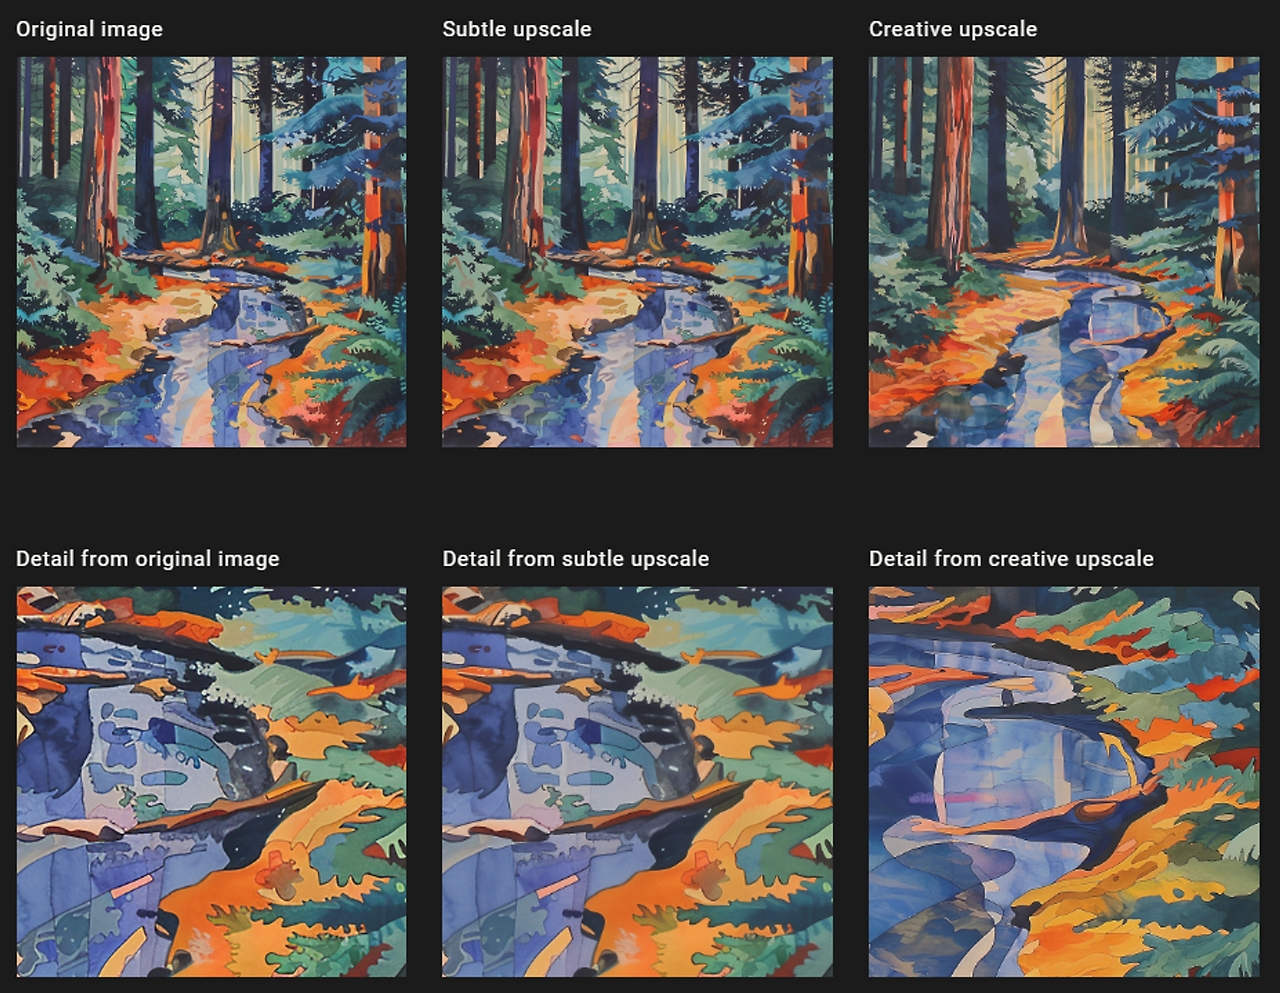Viewport: 1280px width, 993px height.
Task: Click the pink stroke in the subtle upscale detail
Action: click(557, 885)
